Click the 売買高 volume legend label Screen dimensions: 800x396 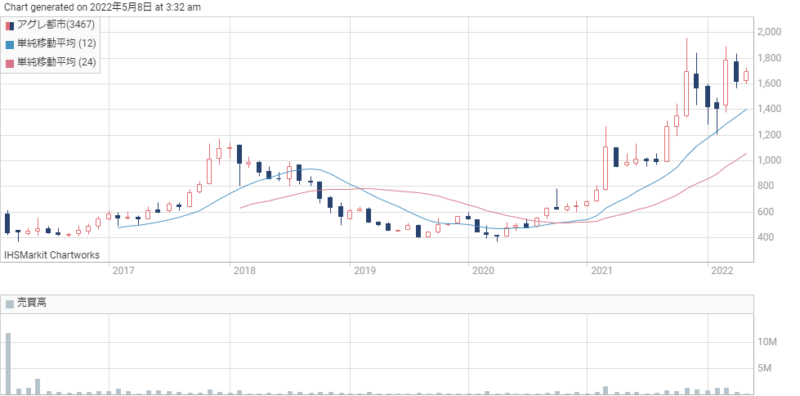pyautogui.click(x=32, y=303)
